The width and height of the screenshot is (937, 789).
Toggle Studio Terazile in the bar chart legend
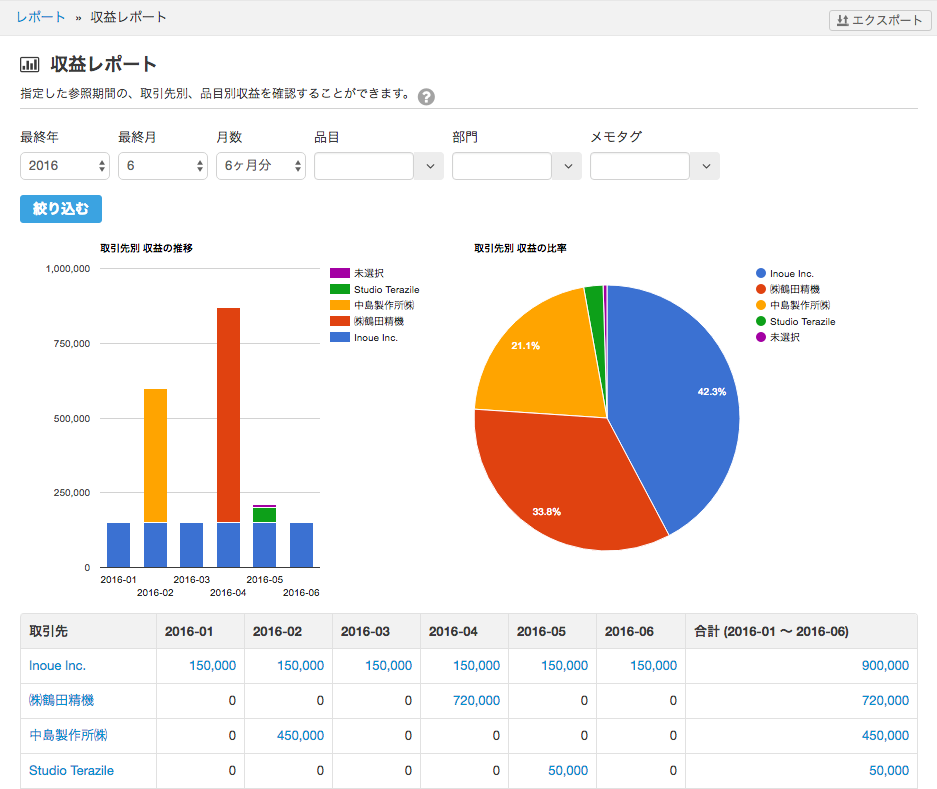(x=389, y=289)
